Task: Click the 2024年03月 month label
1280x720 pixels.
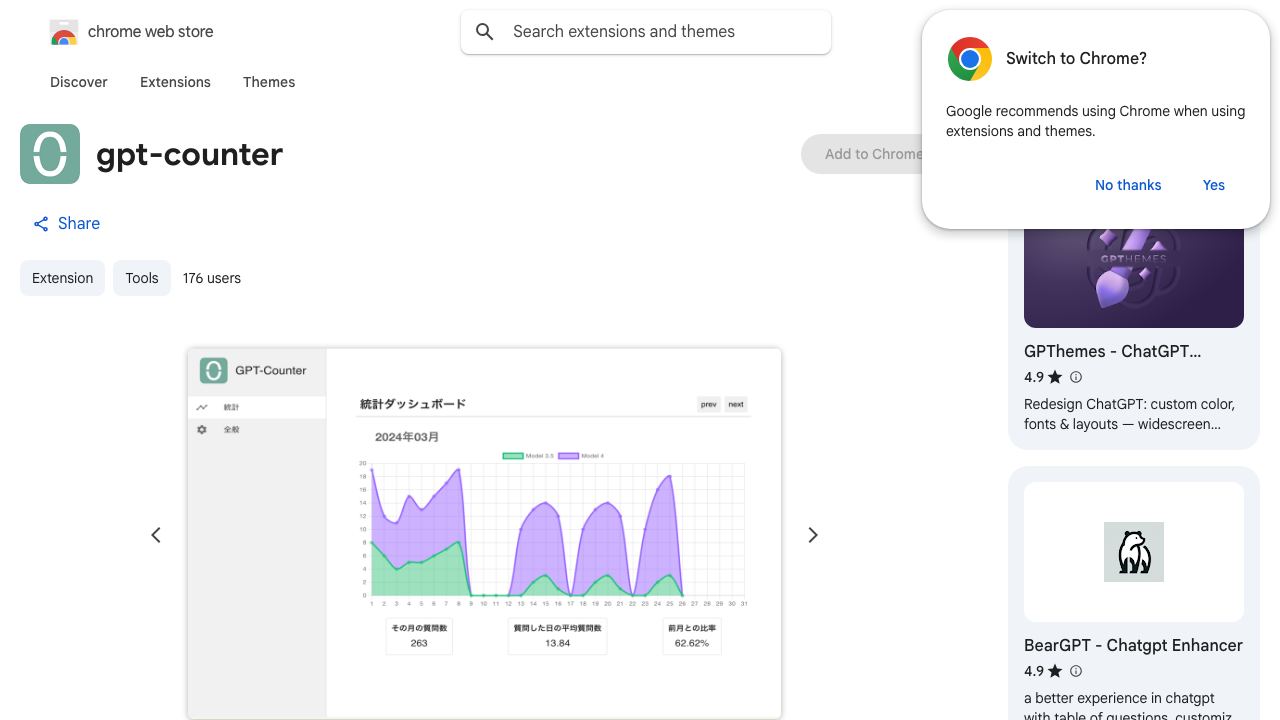Action: (x=407, y=437)
